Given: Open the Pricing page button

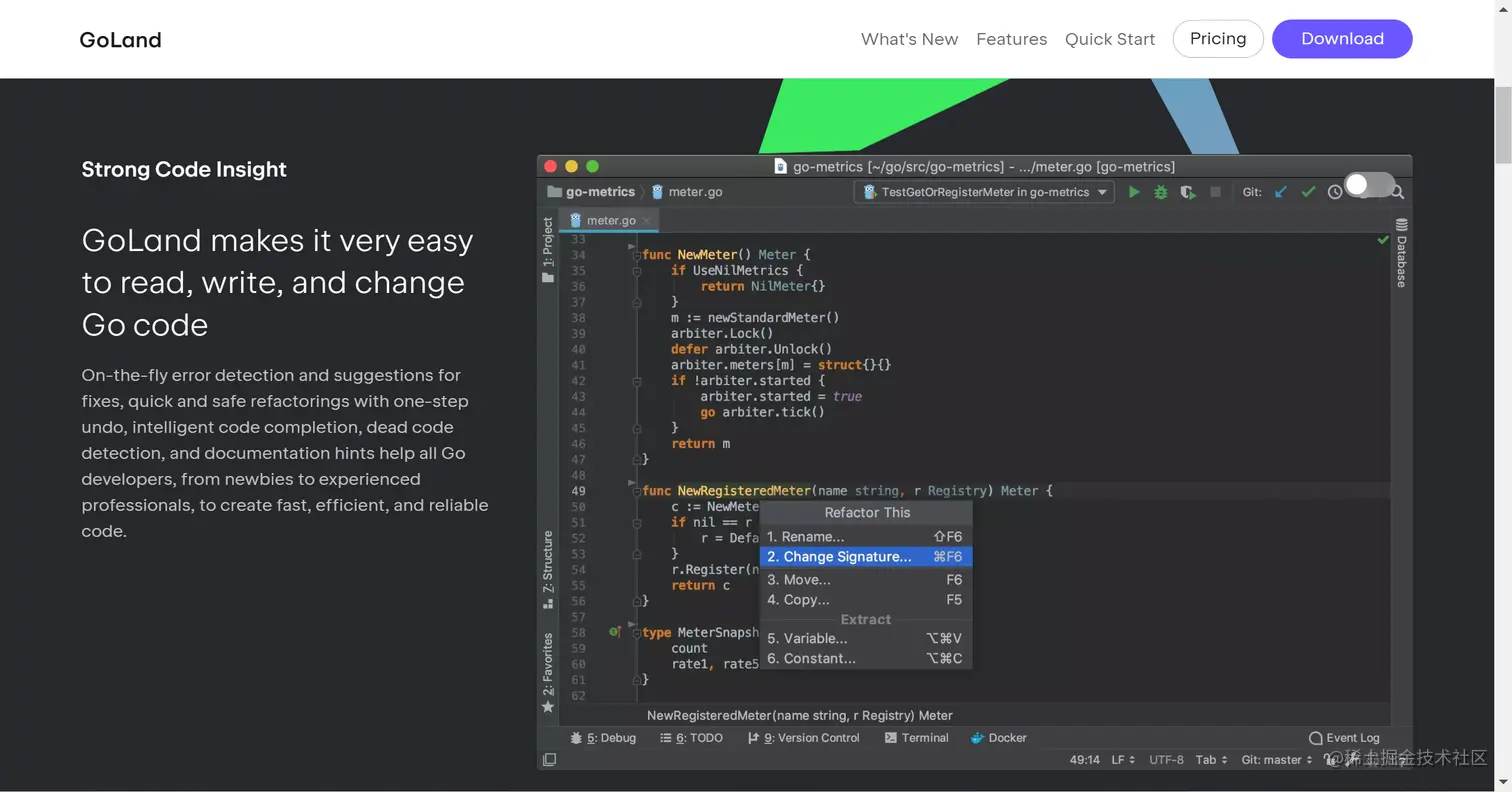Looking at the screenshot, I should (1218, 39).
